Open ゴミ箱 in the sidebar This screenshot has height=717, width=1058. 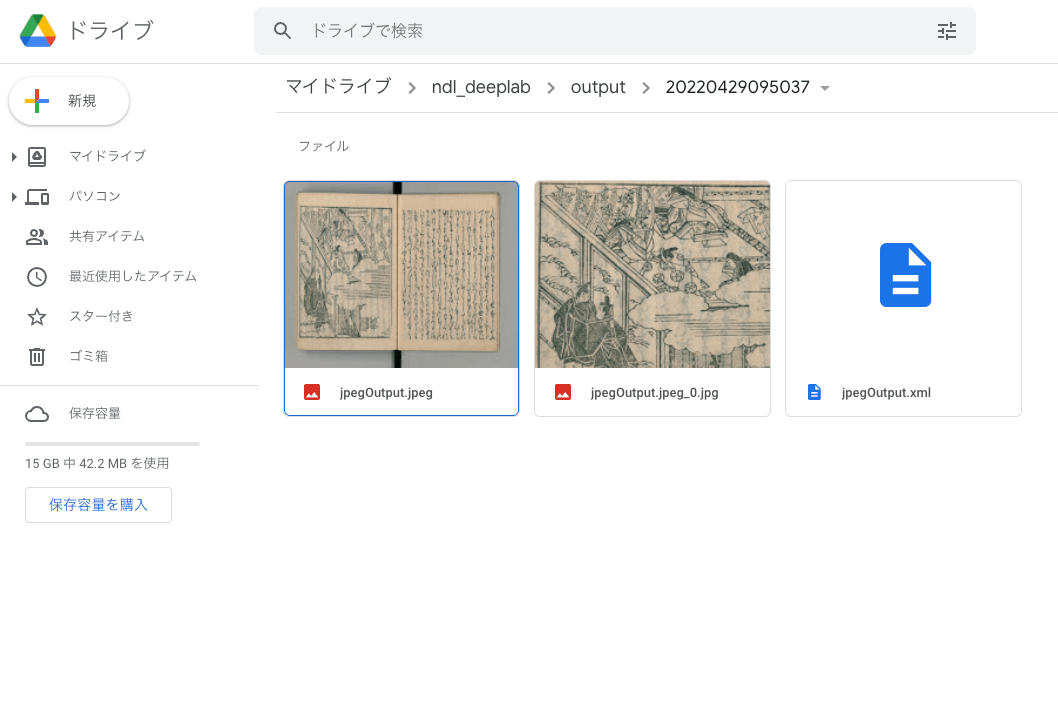pos(88,355)
